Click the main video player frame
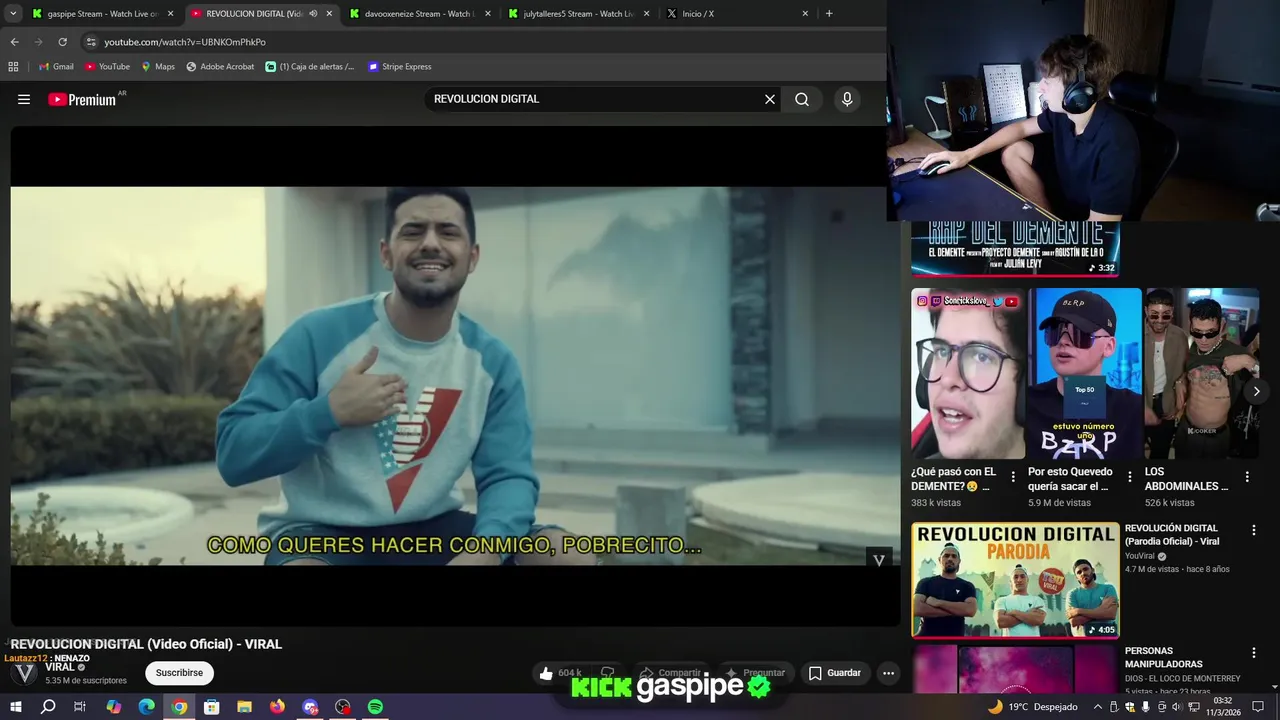This screenshot has width=1280, height=720. [x=455, y=376]
